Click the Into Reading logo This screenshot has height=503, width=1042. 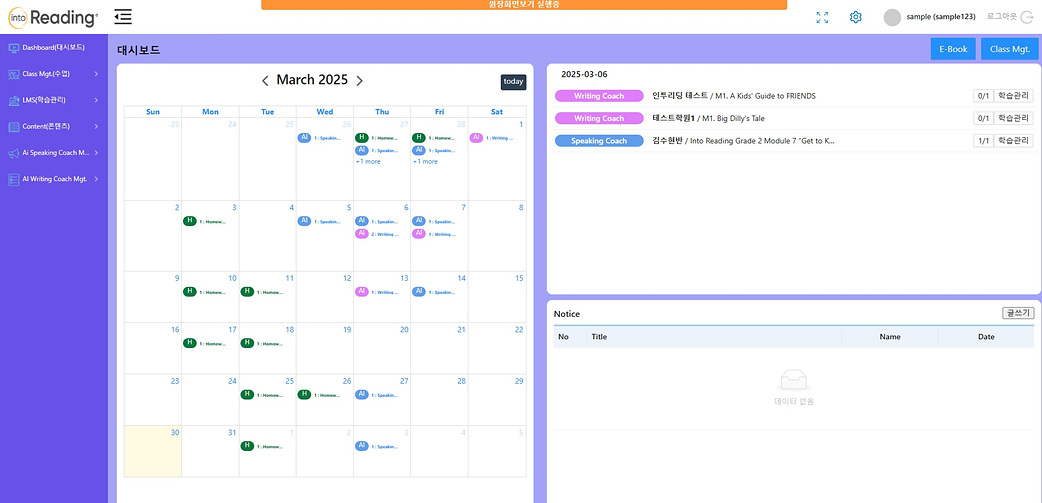(x=53, y=18)
